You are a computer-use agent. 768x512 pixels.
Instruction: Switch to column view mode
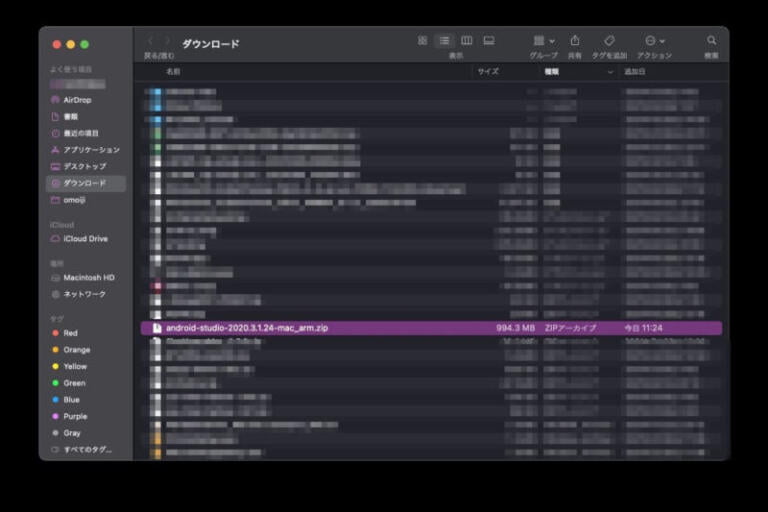(x=466, y=41)
